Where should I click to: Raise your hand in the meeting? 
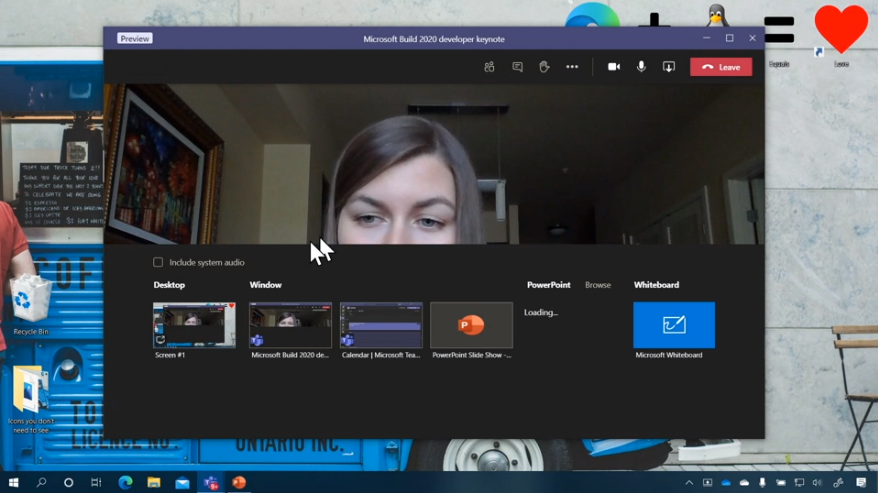pyautogui.click(x=544, y=67)
